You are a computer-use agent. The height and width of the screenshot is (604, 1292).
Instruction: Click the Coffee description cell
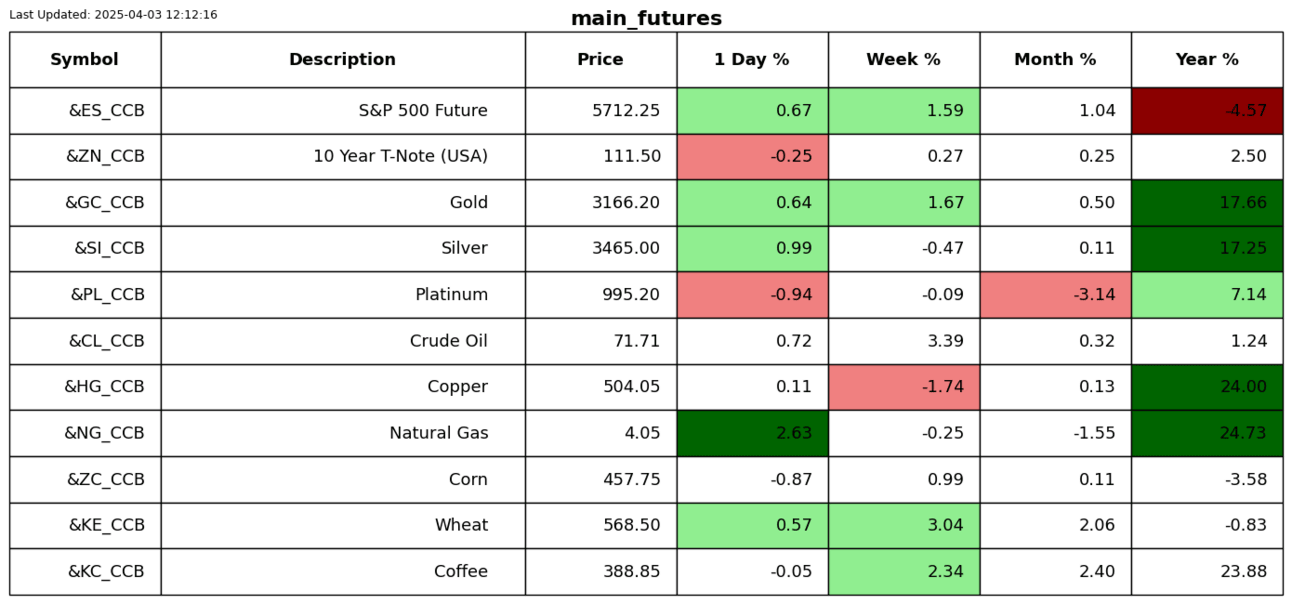pyautogui.click(x=460, y=572)
